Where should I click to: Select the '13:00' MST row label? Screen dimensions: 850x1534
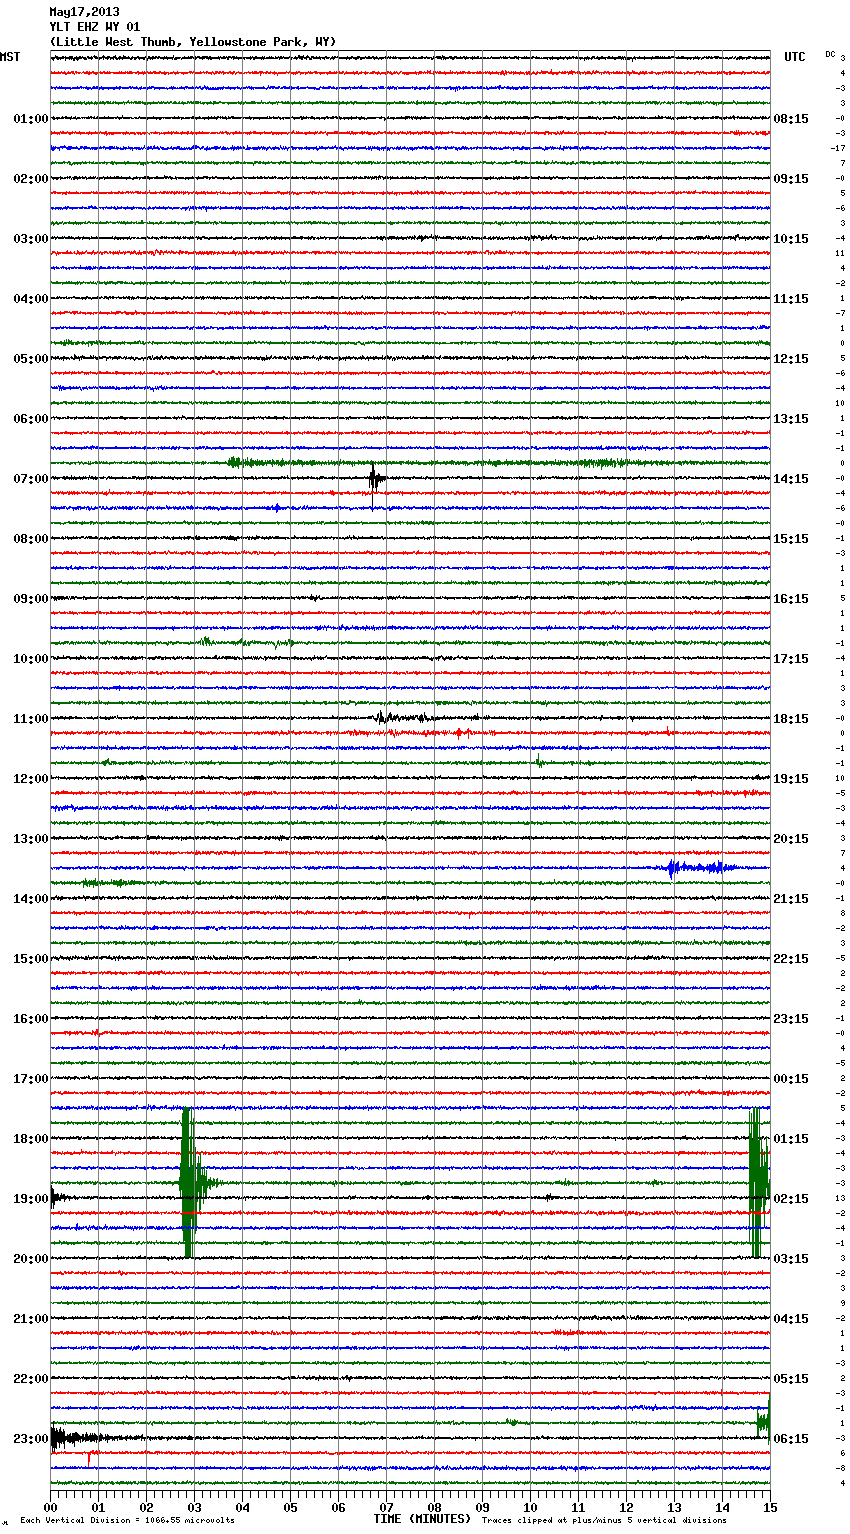pos(31,839)
